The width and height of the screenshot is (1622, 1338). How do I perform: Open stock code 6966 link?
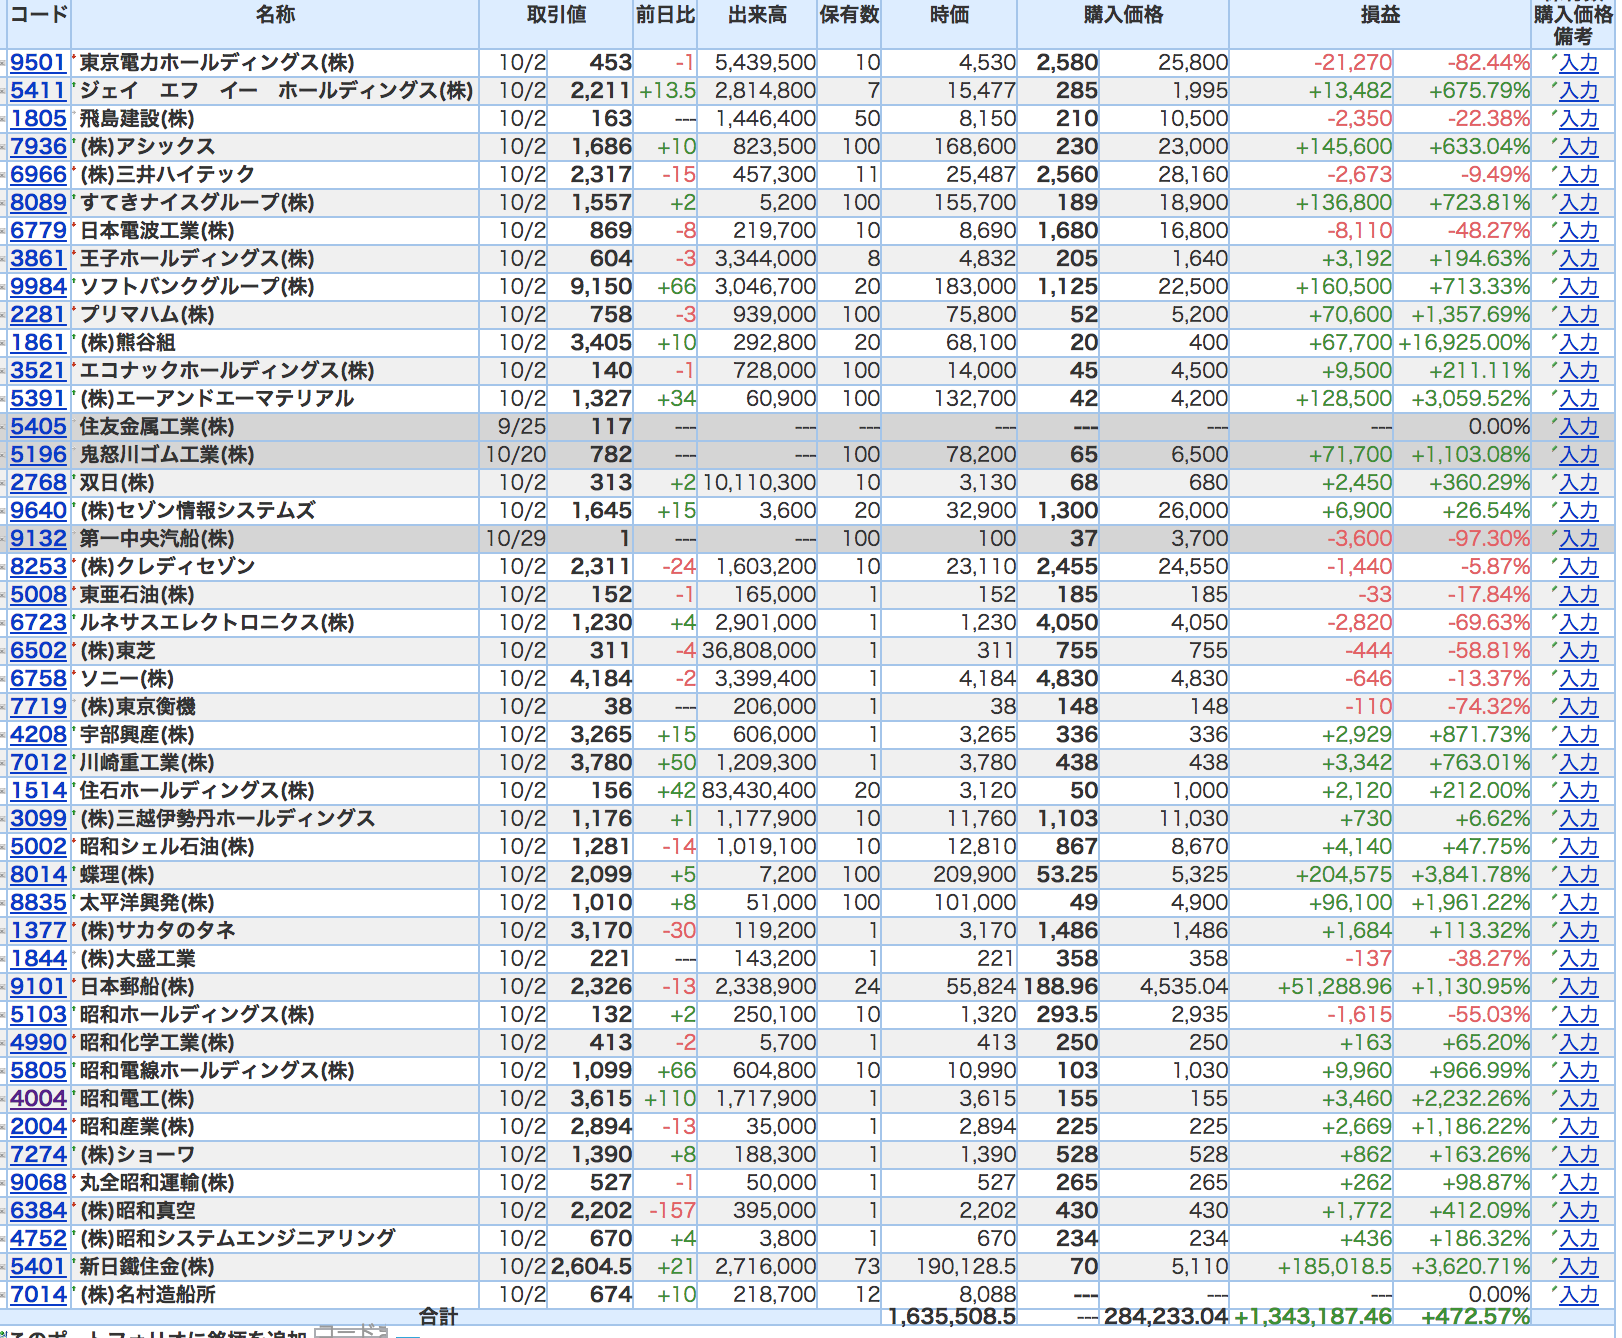38,174
